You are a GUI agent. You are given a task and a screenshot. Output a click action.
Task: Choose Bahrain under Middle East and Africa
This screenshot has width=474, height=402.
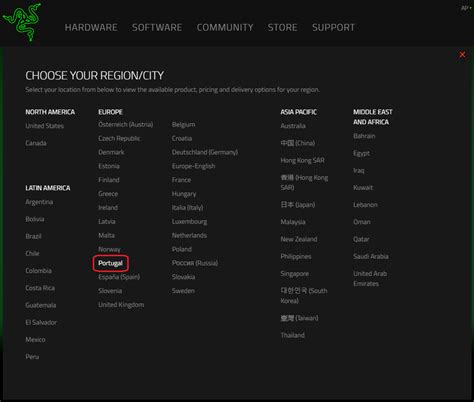tap(364, 136)
